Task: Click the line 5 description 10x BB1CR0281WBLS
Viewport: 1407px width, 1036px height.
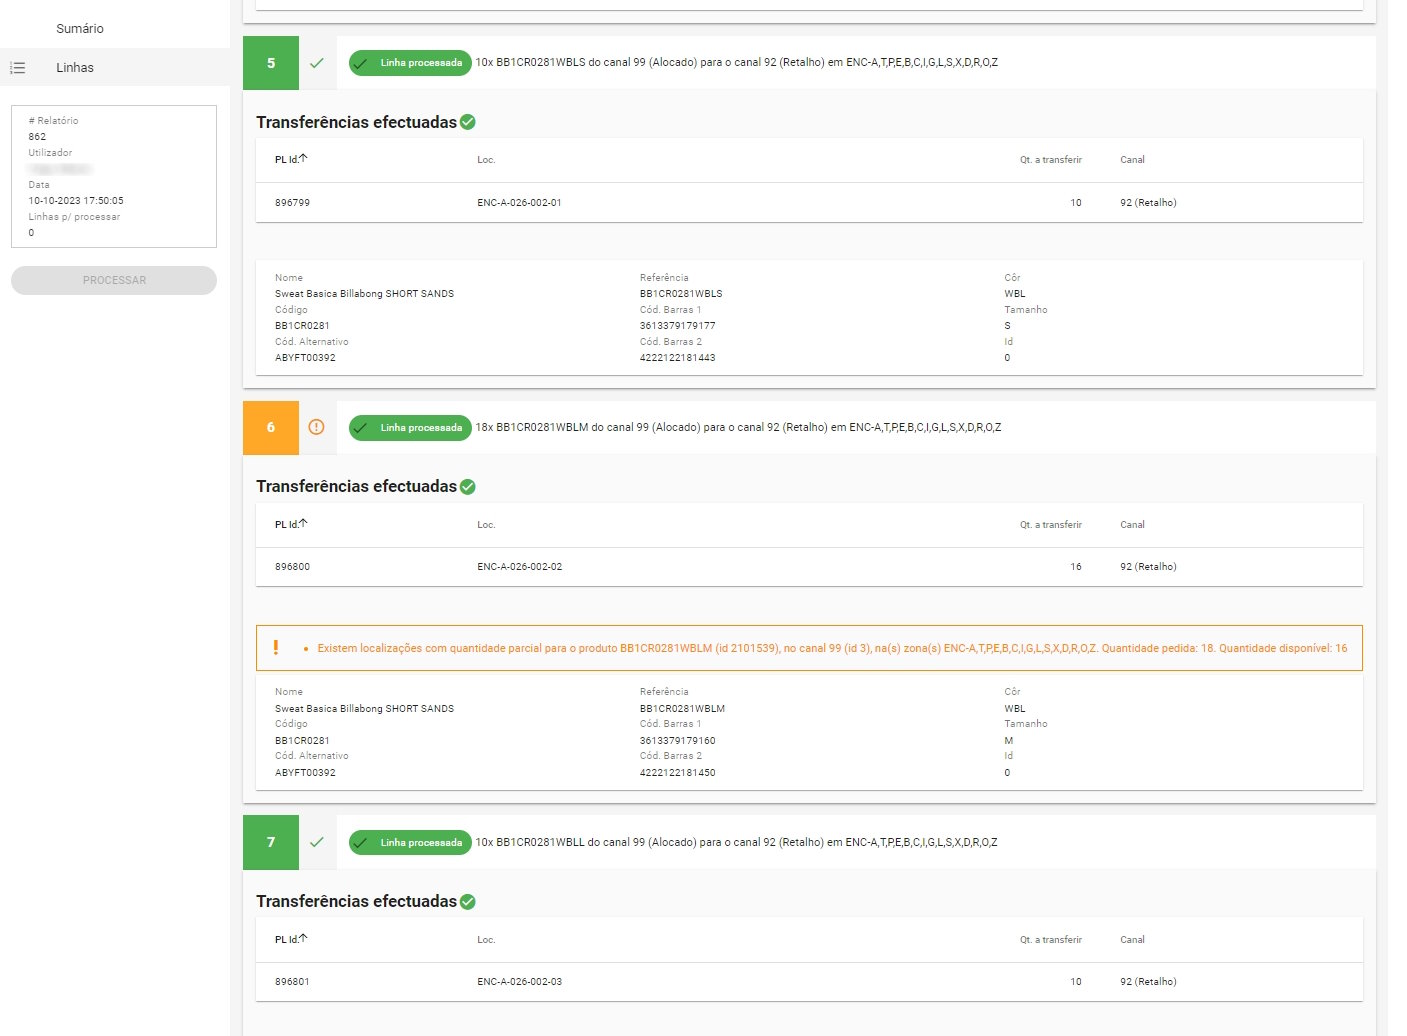Action: tap(736, 62)
